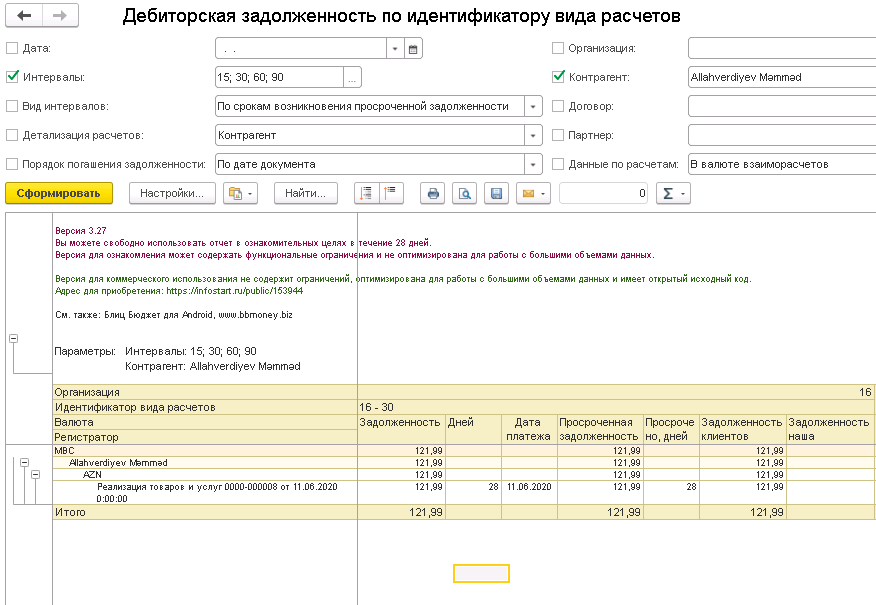Open the infostart.ru purchase address link
The image size is (876, 605).
tap(235, 291)
